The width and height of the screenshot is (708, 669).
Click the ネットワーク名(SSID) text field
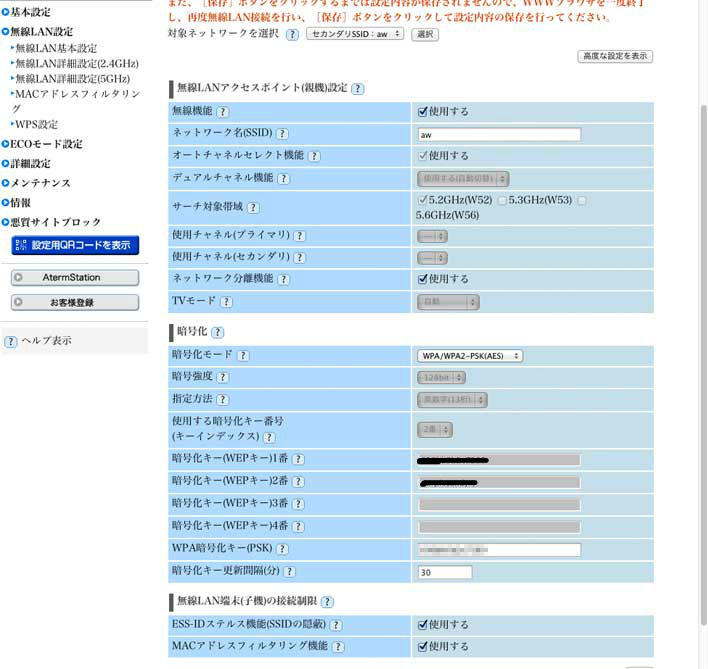[x=499, y=135]
